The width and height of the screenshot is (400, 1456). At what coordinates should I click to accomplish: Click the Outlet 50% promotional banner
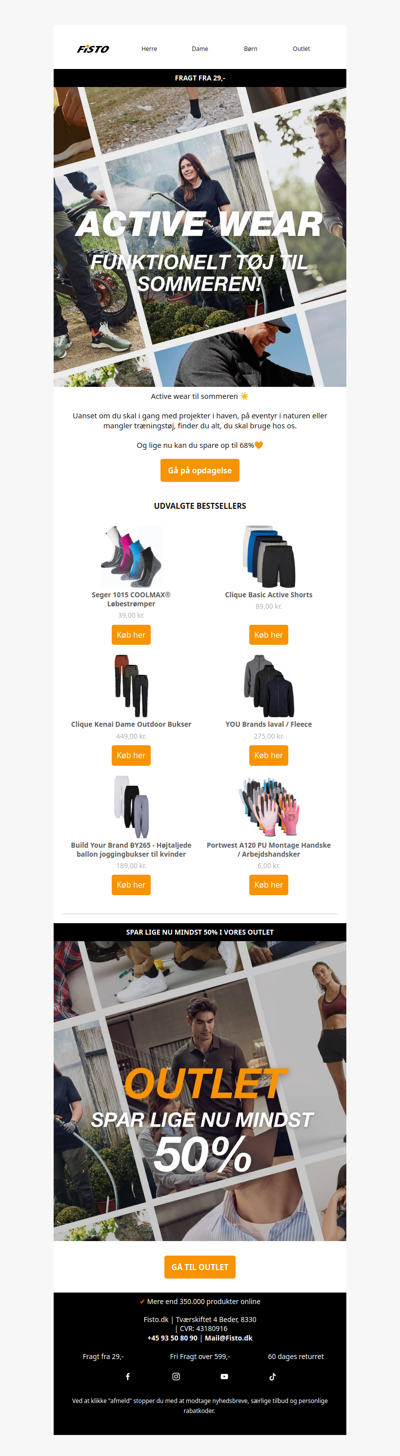point(200,1091)
